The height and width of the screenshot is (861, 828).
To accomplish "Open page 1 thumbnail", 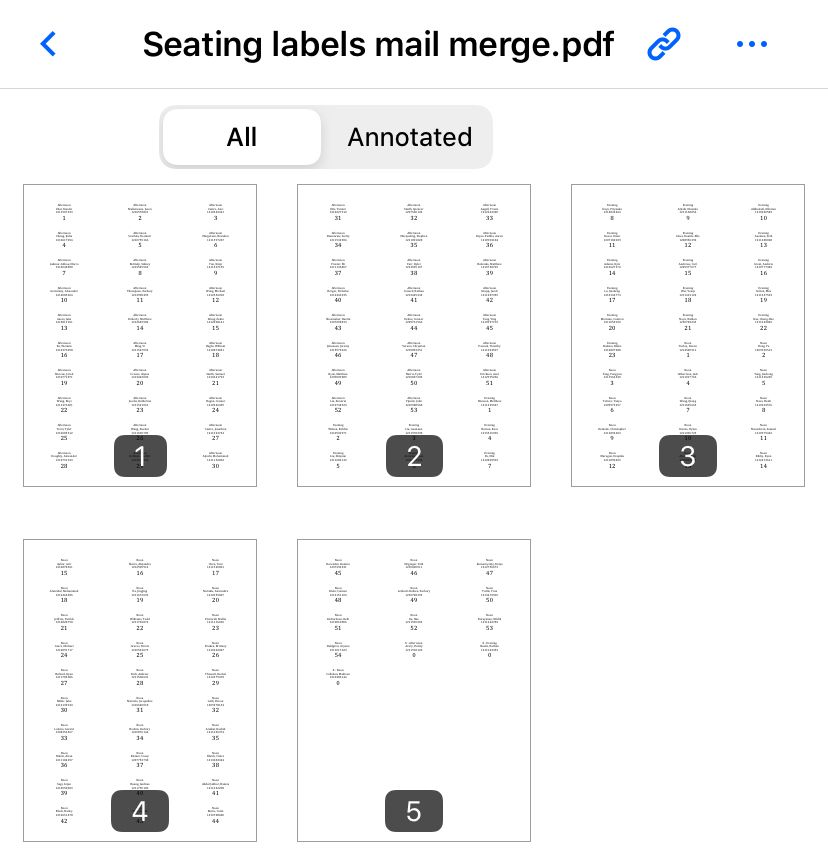I will point(140,335).
